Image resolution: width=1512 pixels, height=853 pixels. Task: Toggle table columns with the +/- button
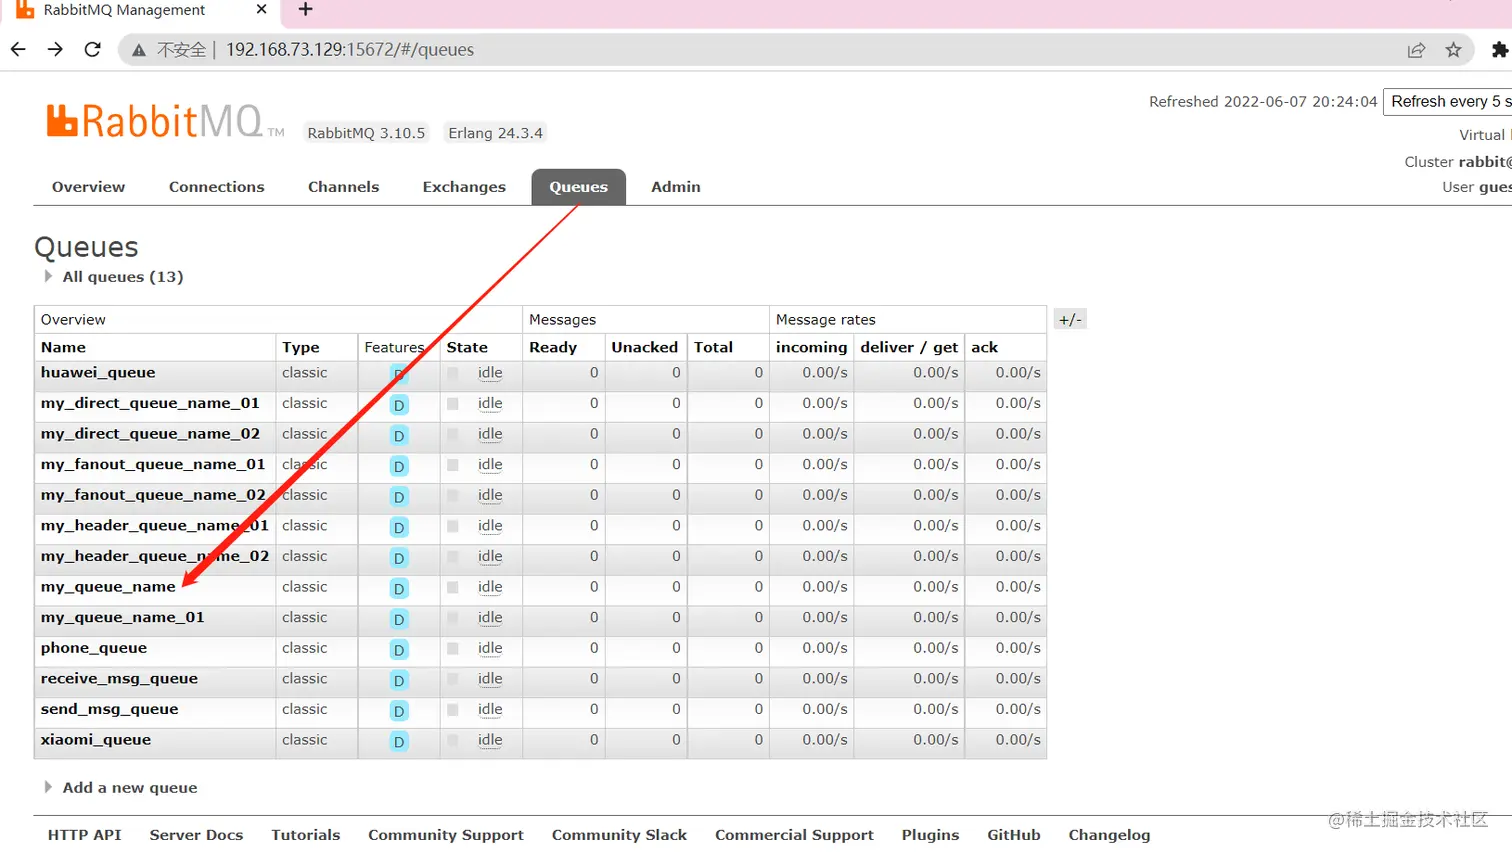[x=1070, y=320]
